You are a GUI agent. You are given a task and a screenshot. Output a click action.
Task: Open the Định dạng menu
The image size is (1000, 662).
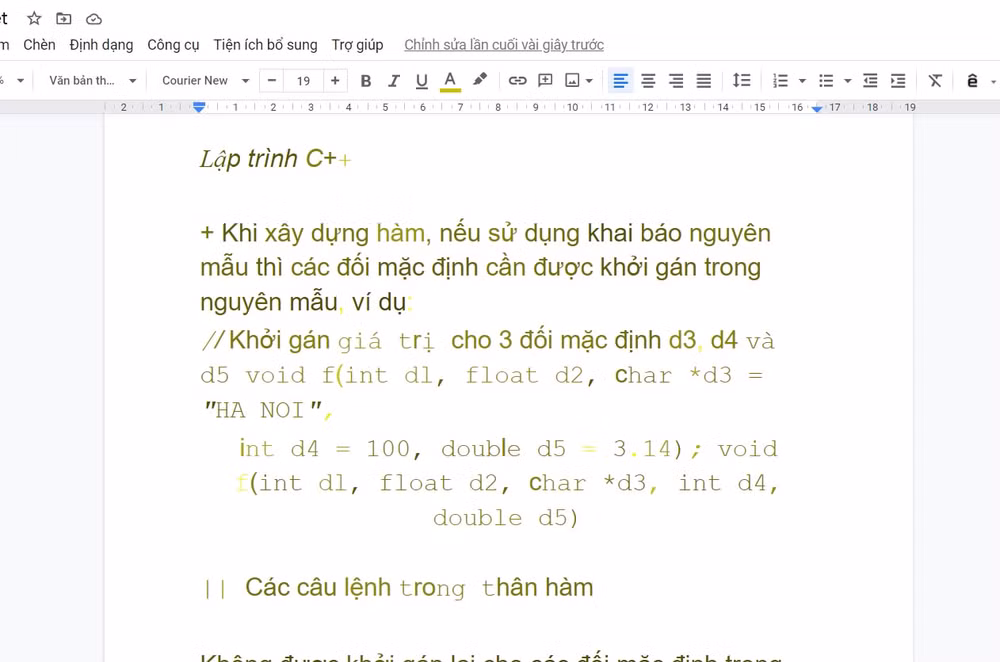click(101, 45)
